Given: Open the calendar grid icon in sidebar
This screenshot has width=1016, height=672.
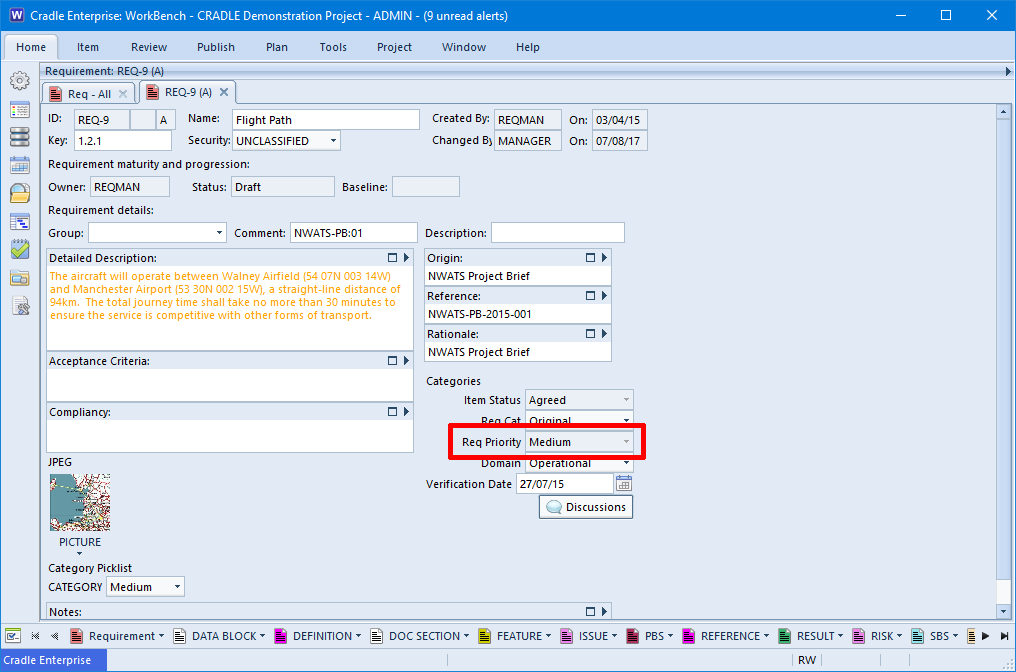Looking at the screenshot, I should [x=19, y=165].
